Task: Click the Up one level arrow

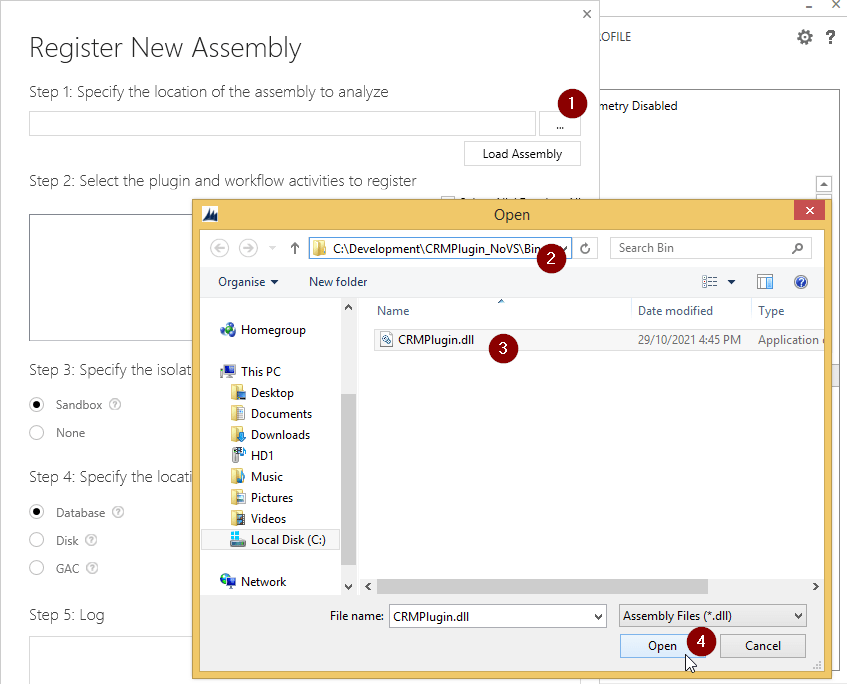Action: click(x=295, y=248)
